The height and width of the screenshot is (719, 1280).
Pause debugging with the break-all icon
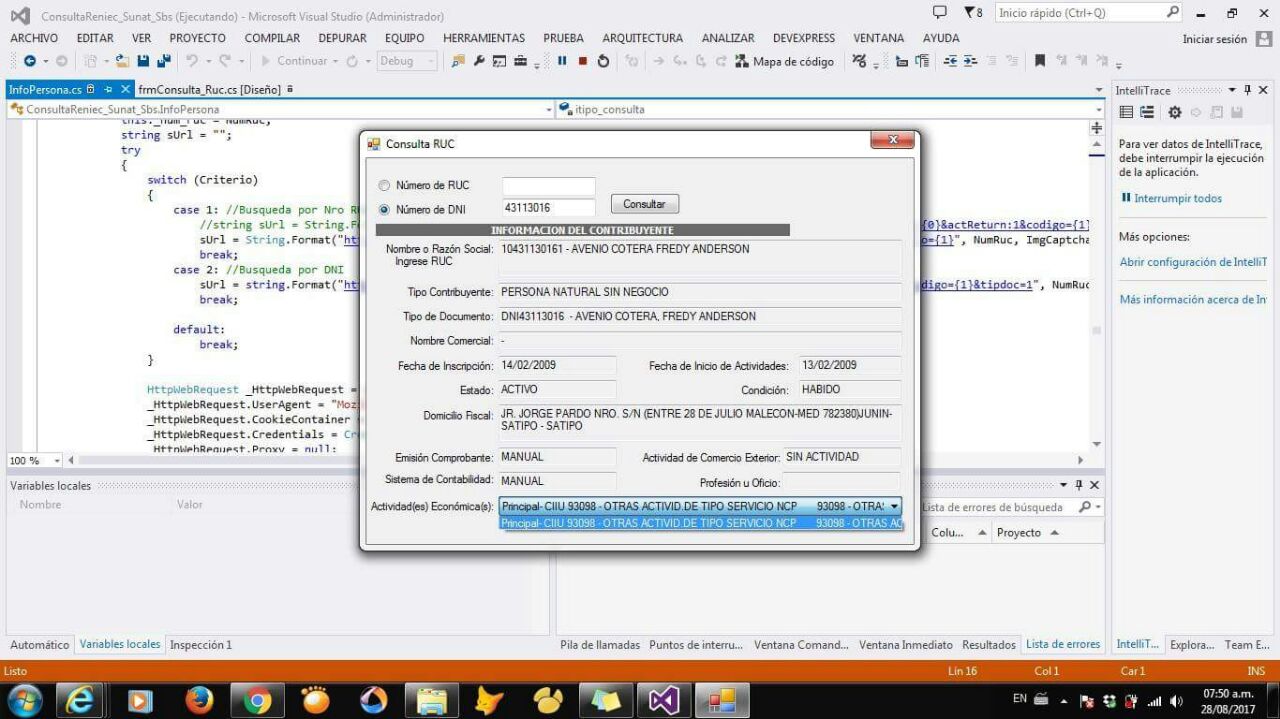coord(562,61)
